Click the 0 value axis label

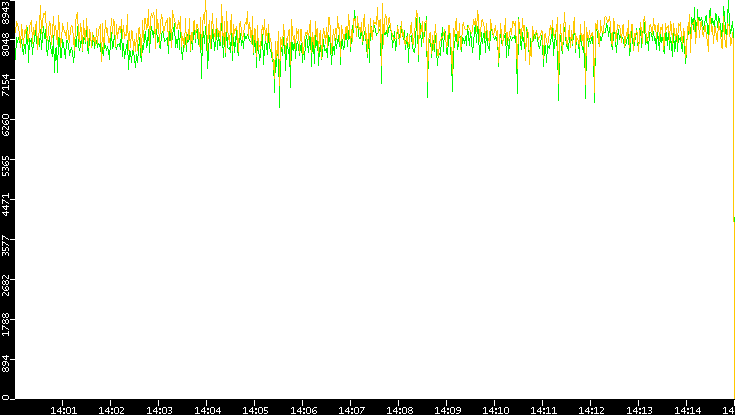(6, 398)
